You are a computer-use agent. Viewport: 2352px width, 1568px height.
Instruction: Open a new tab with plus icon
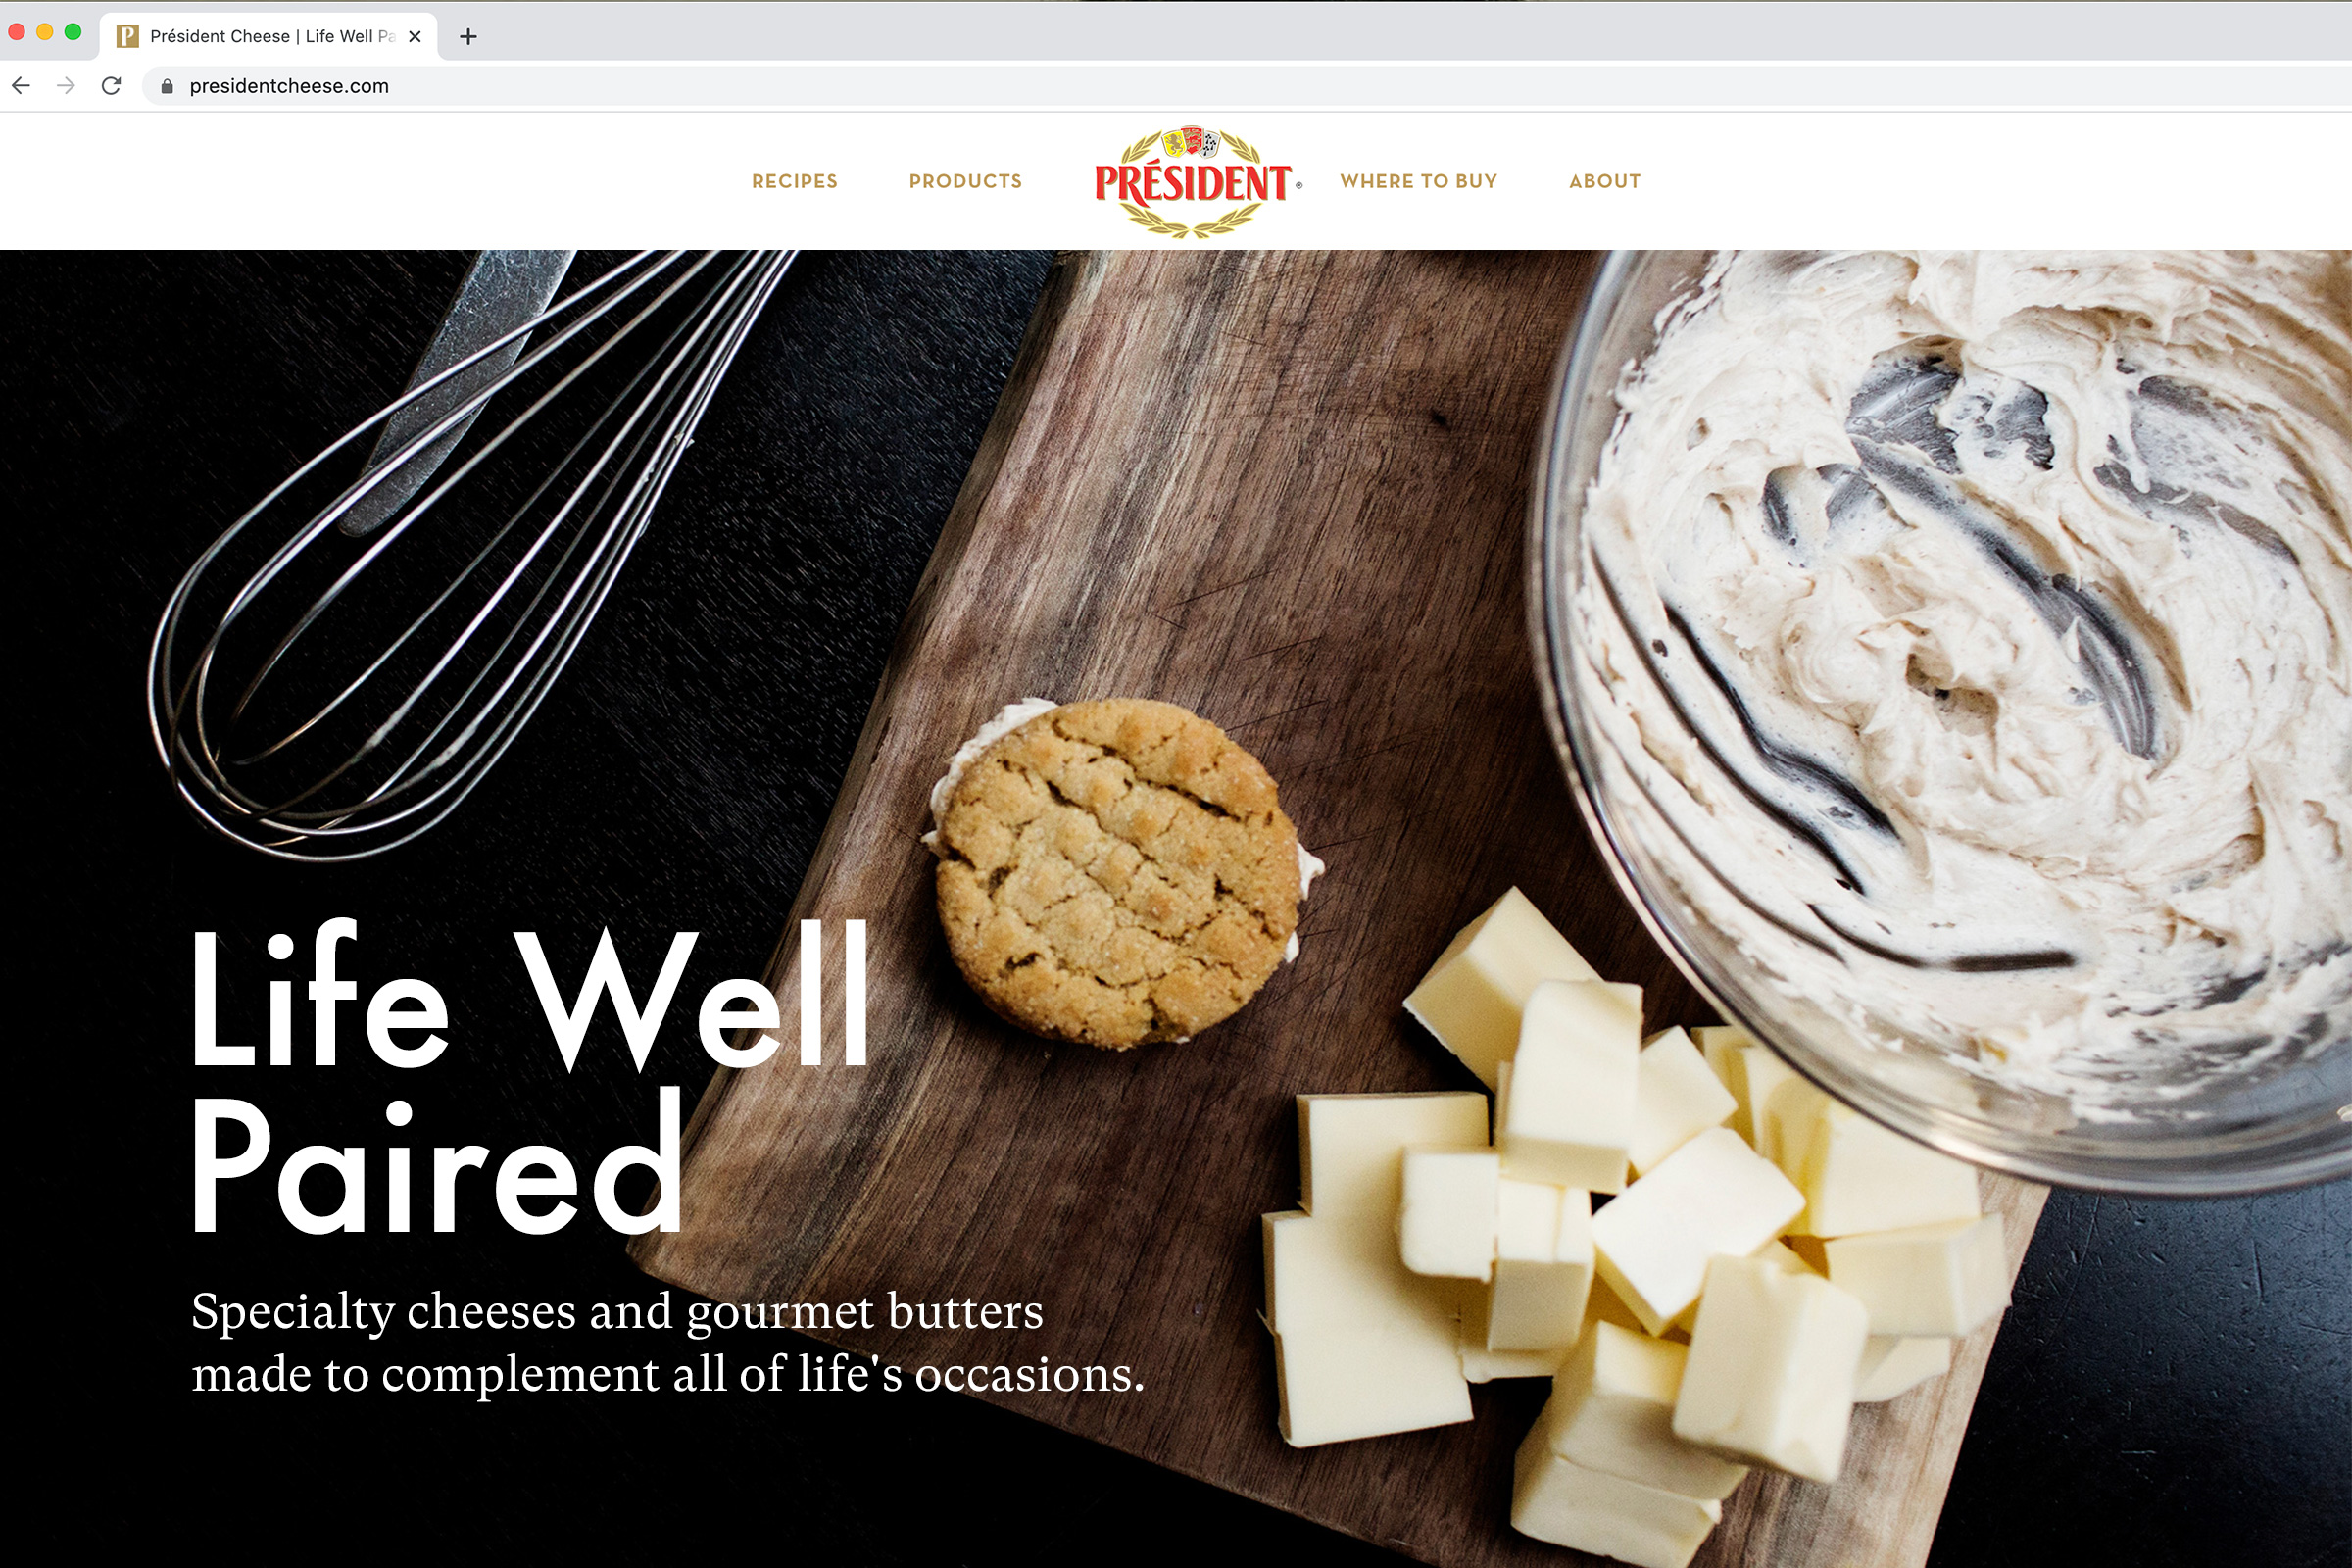[x=468, y=37]
